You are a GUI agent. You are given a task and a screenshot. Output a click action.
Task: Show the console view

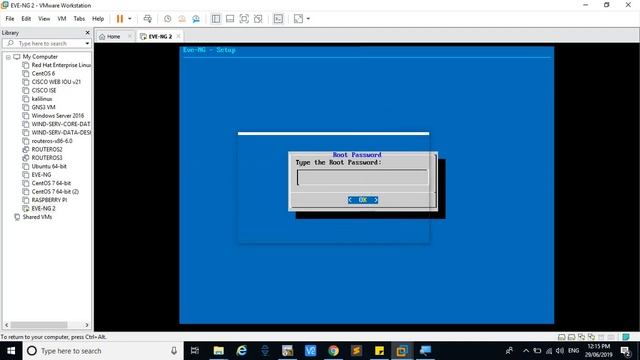pos(278,19)
